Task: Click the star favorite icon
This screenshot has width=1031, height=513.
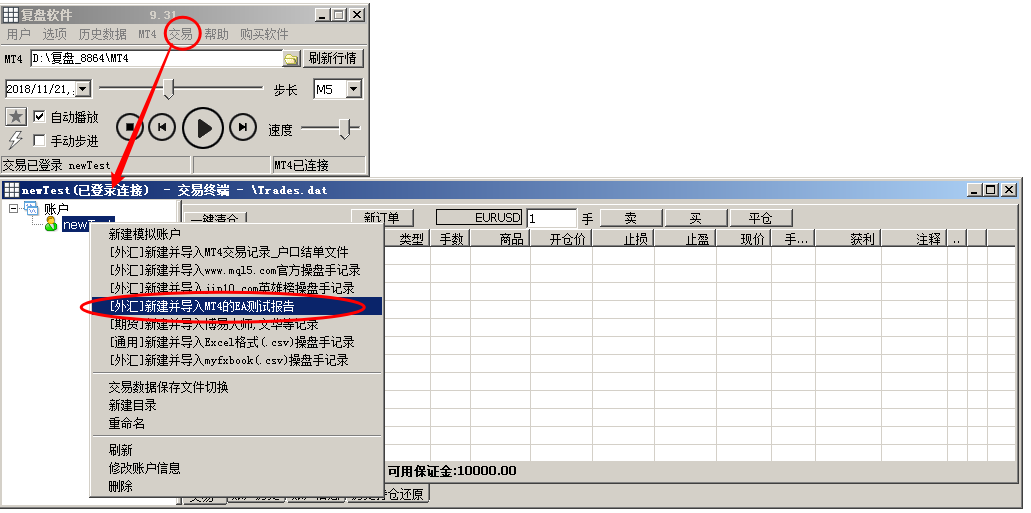Action: point(15,117)
